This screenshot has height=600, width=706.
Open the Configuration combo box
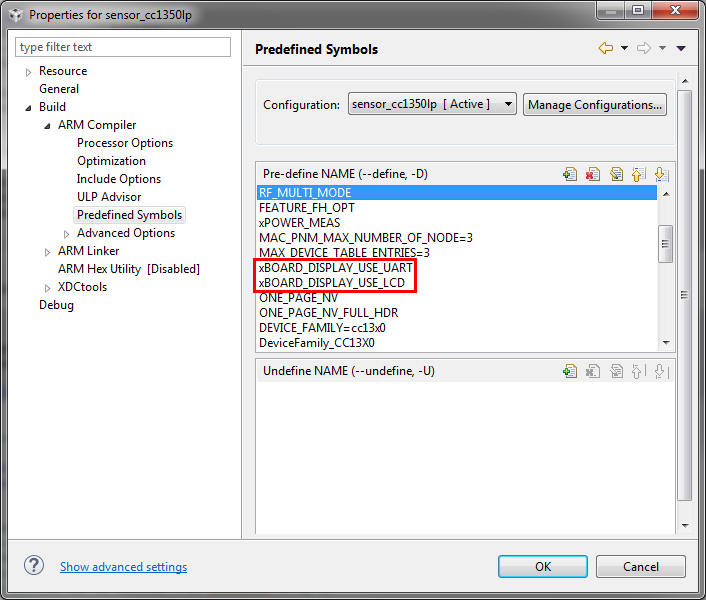[x=432, y=104]
